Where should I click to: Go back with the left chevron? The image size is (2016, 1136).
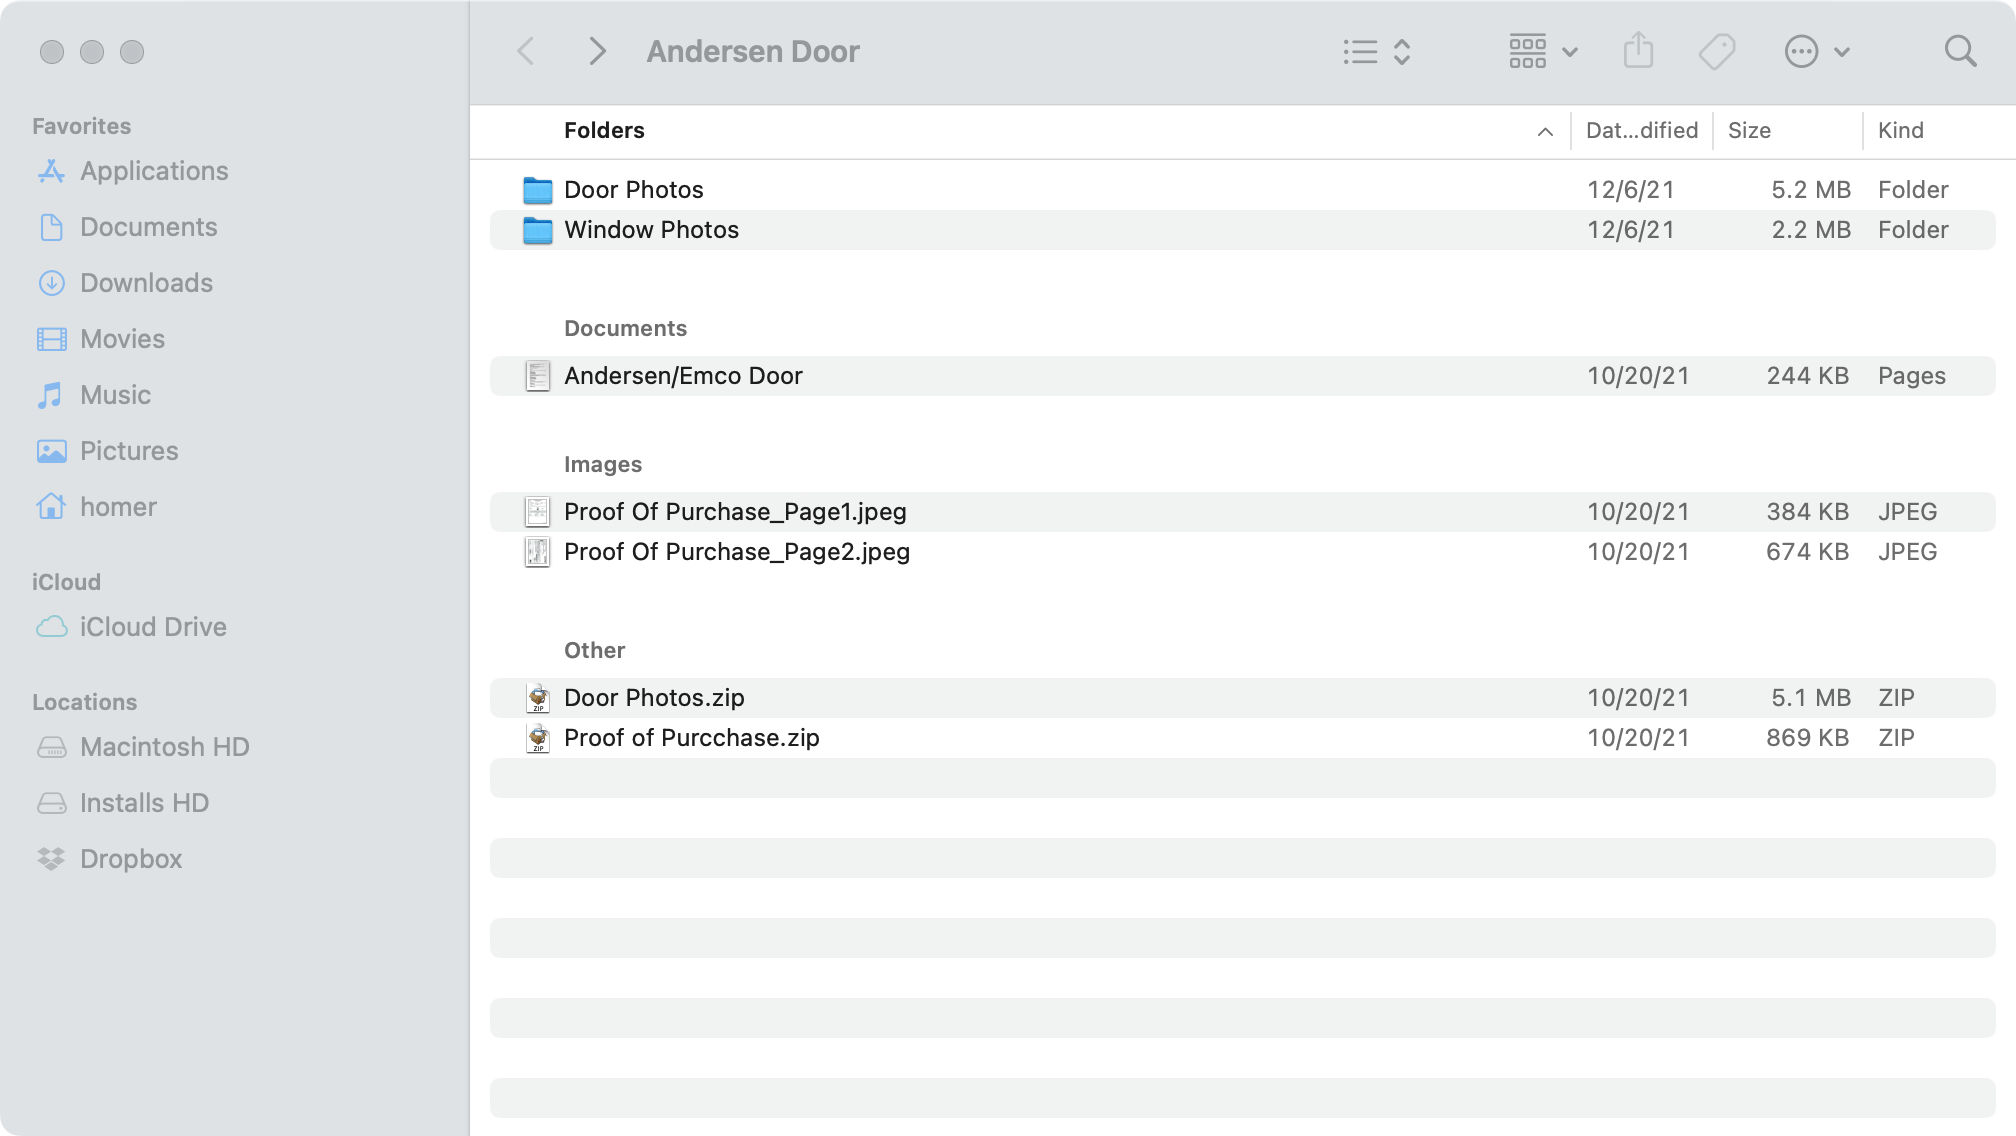pos(526,51)
